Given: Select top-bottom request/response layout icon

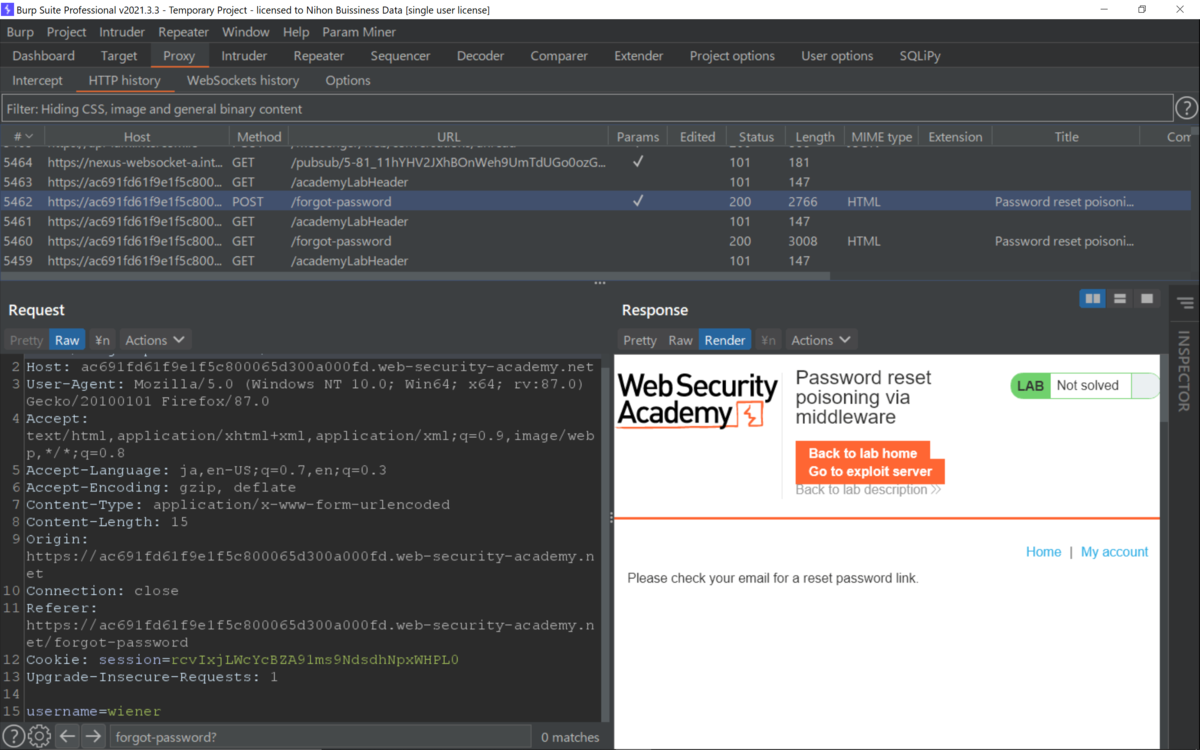Looking at the screenshot, I should point(1120,298).
